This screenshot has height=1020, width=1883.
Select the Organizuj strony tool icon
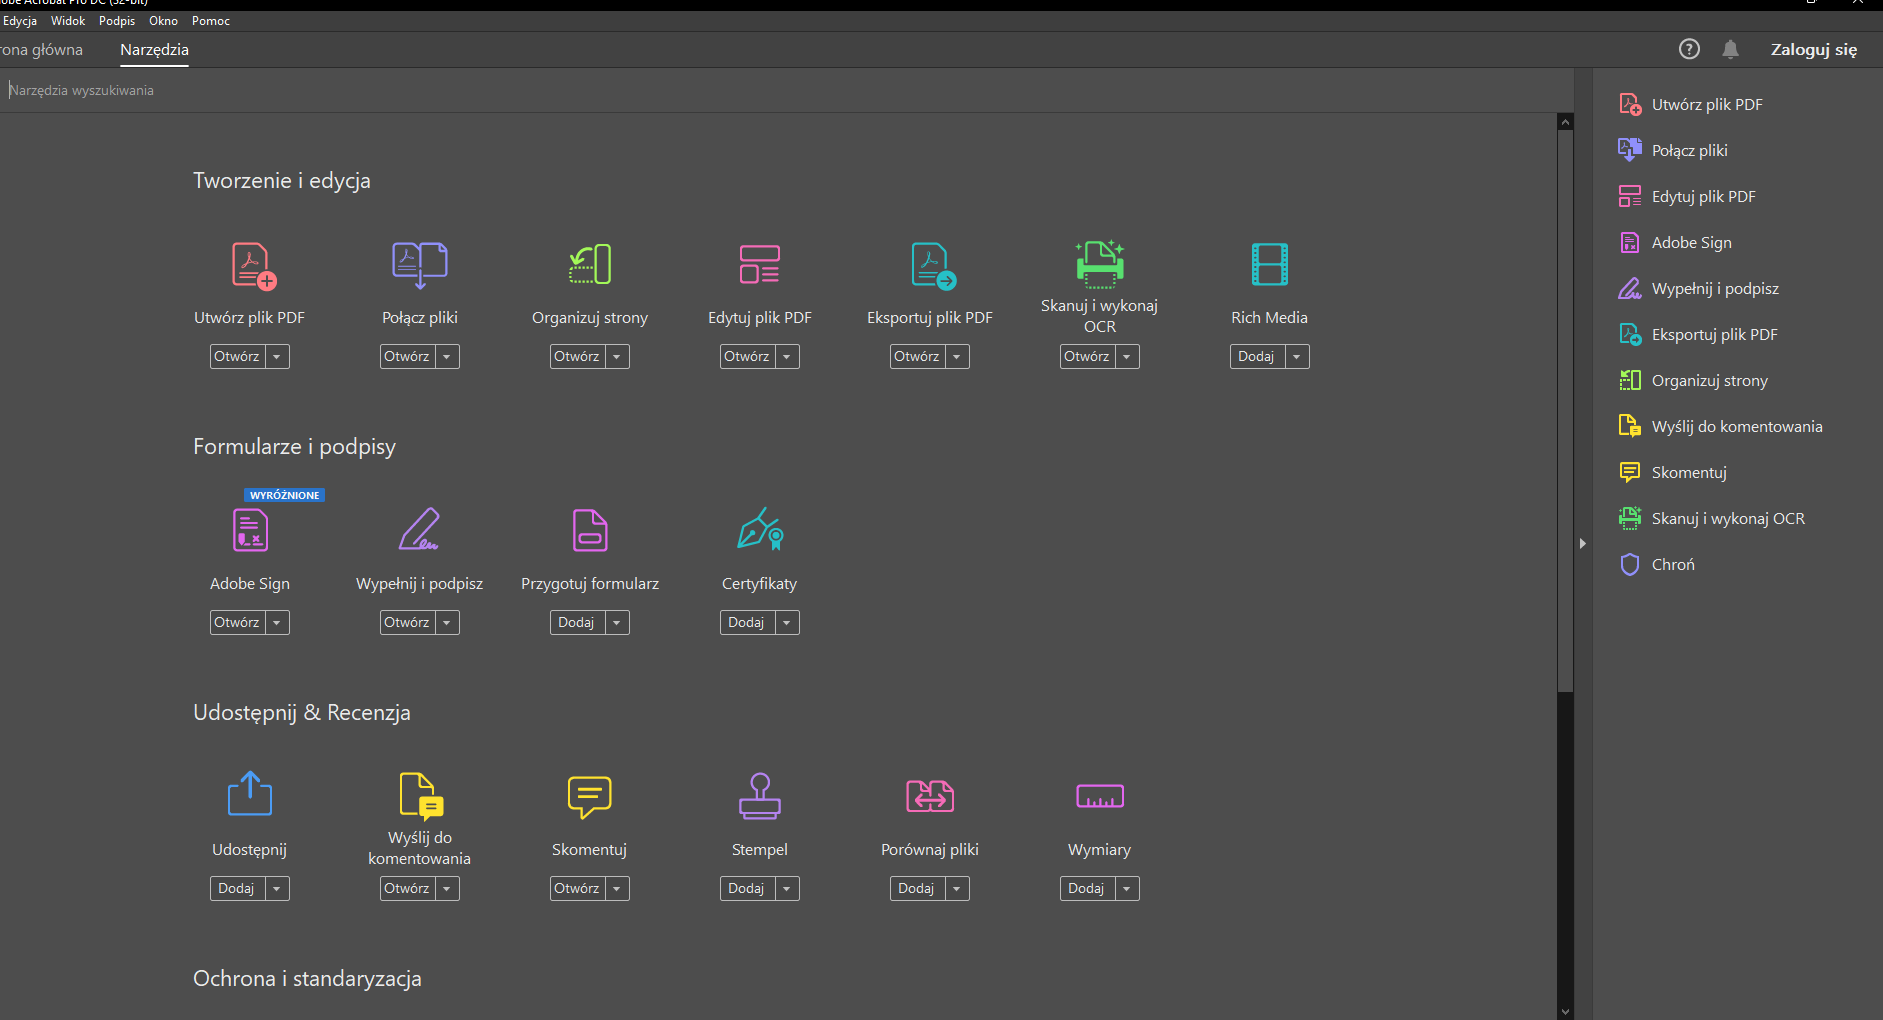(x=590, y=265)
